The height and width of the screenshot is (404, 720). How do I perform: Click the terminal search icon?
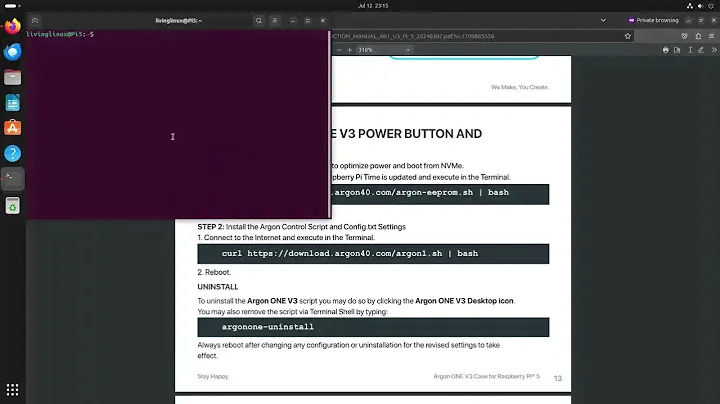pos(259,19)
